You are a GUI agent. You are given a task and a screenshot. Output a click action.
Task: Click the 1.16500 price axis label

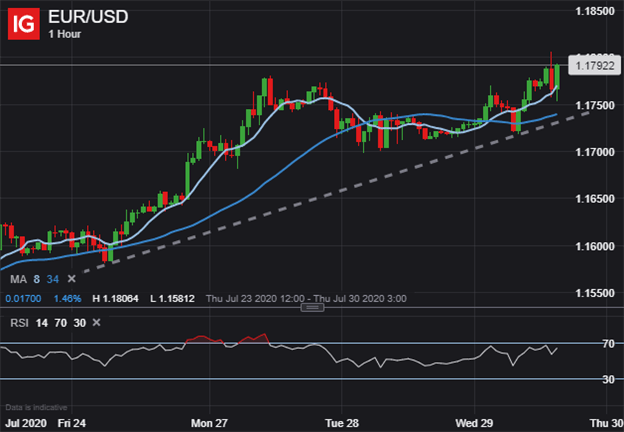[x=595, y=199]
